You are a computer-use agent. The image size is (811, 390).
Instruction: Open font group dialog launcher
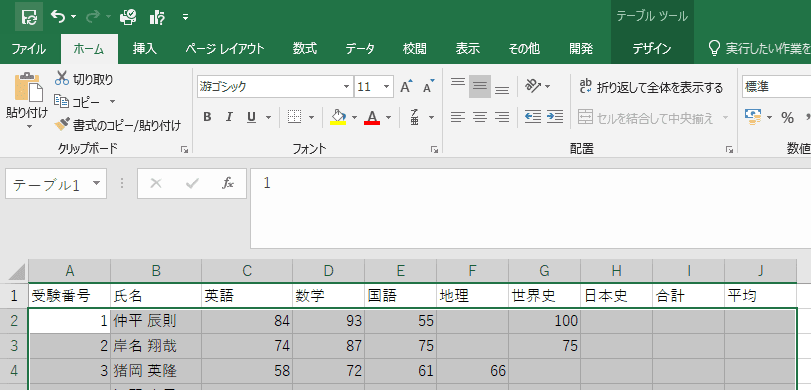tap(434, 149)
